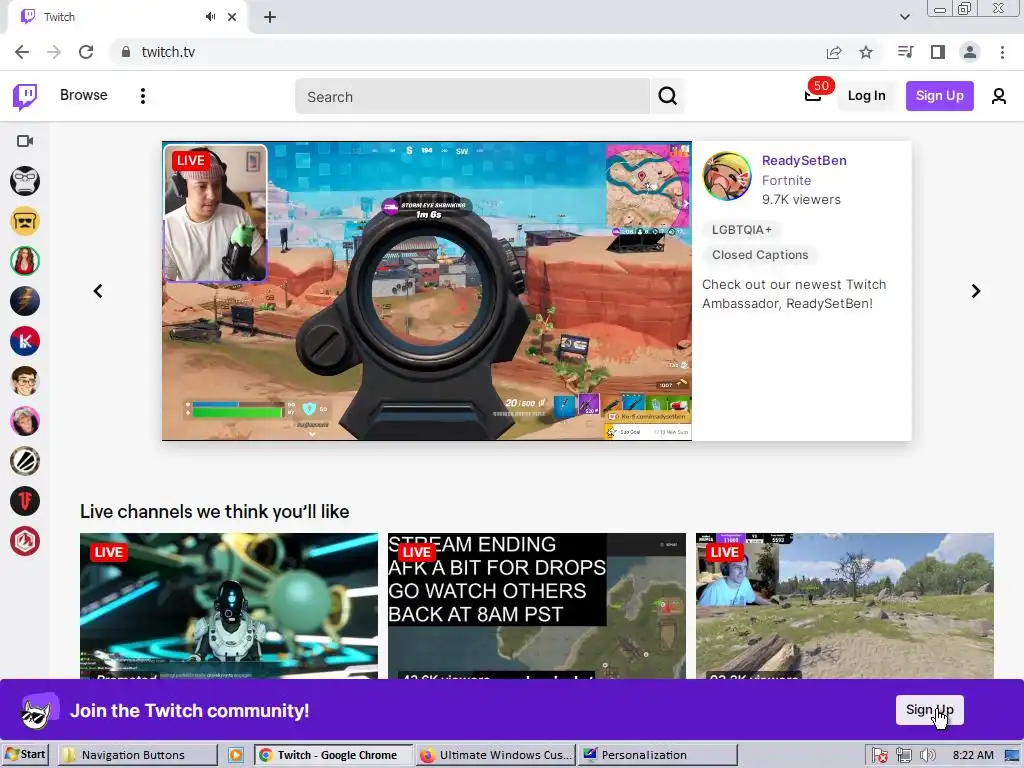Select the Closed Captions tag
This screenshot has height=768, width=1024.
pyautogui.click(x=760, y=255)
